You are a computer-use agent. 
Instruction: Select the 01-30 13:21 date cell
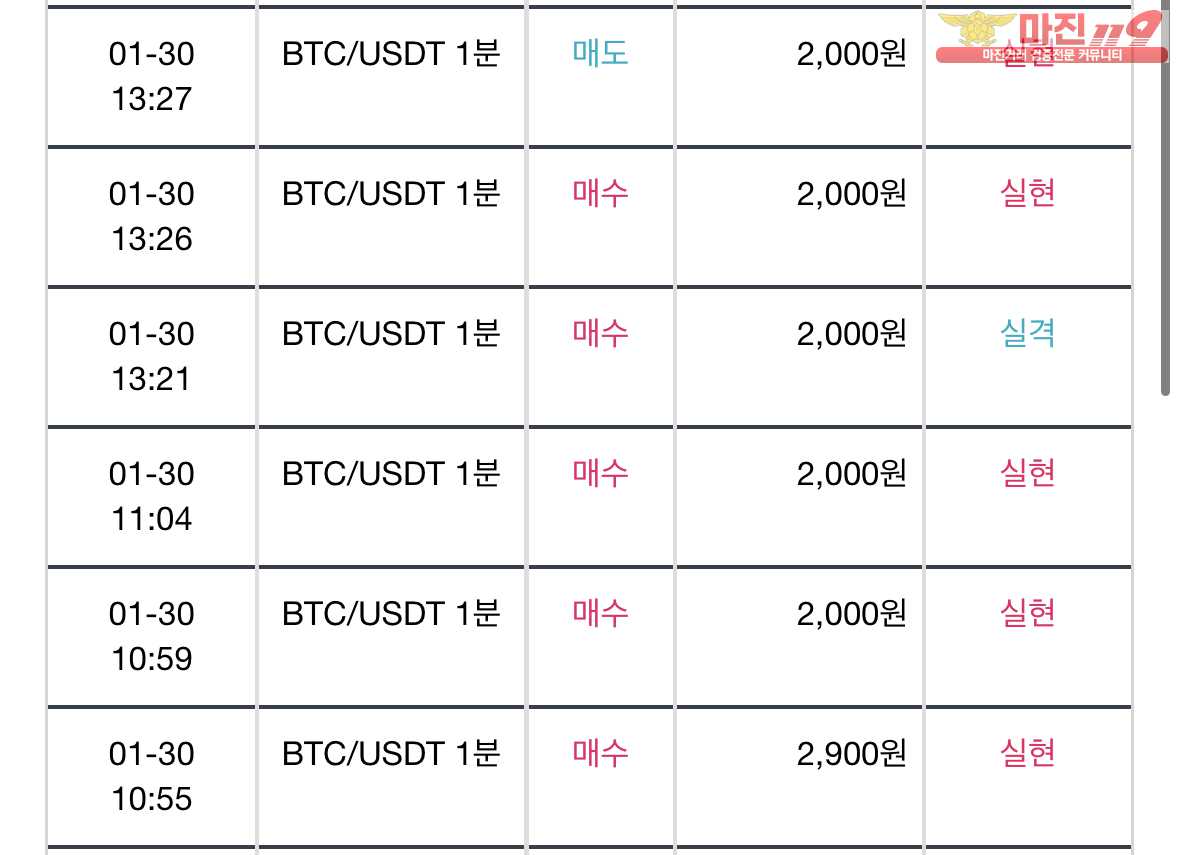[x=152, y=356]
